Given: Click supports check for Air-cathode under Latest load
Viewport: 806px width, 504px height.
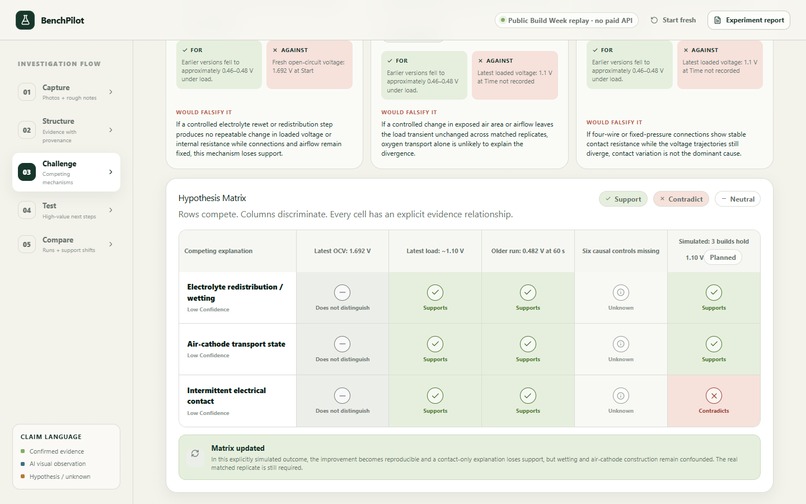Looking at the screenshot, I should tap(435, 344).
